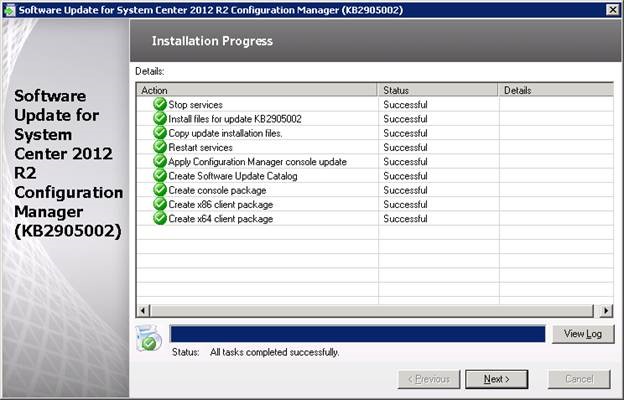Viewport: 624px width, 400px height.
Task: Click the green check icon beside Stop services
Action: point(160,104)
